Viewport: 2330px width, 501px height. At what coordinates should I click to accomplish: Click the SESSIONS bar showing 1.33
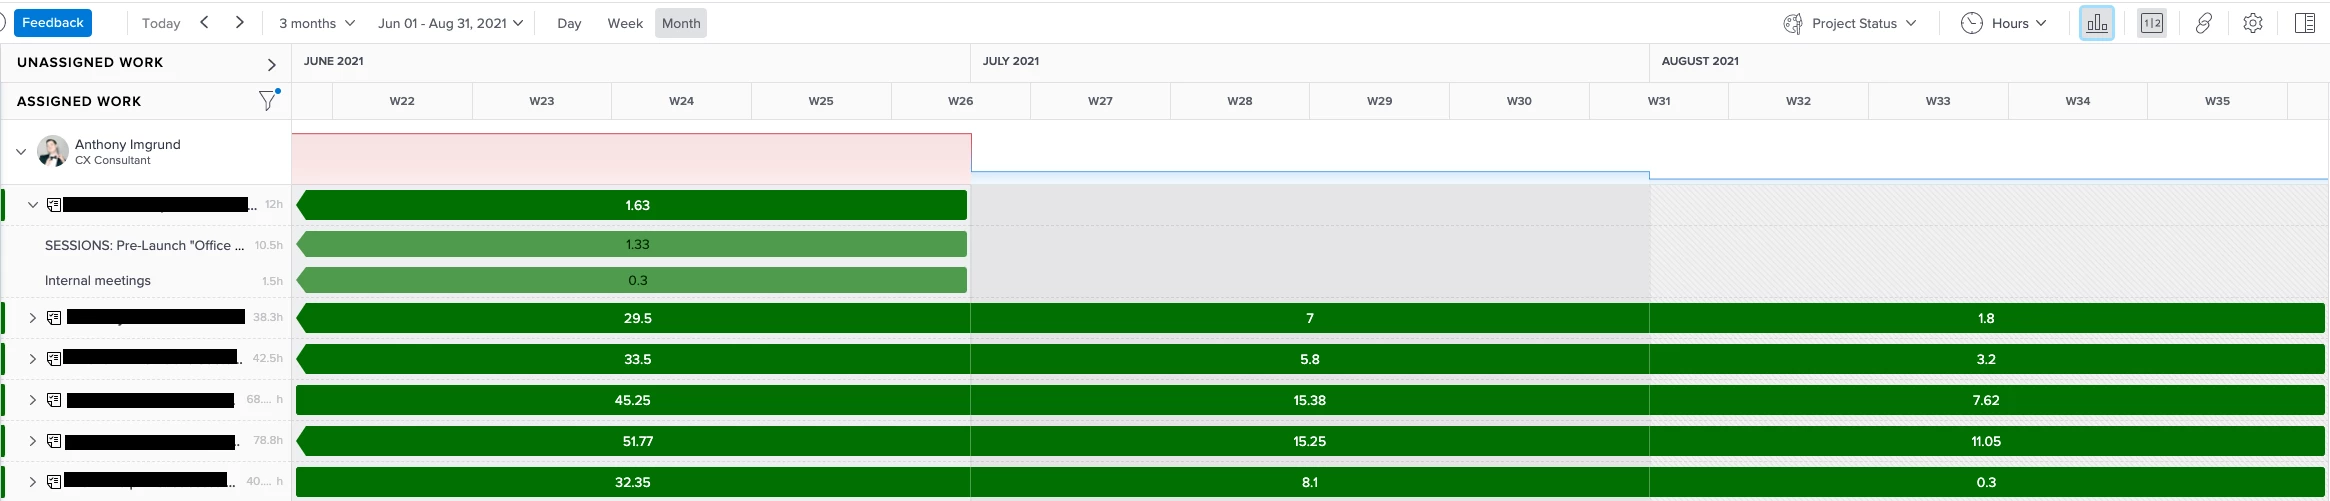tap(632, 244)
